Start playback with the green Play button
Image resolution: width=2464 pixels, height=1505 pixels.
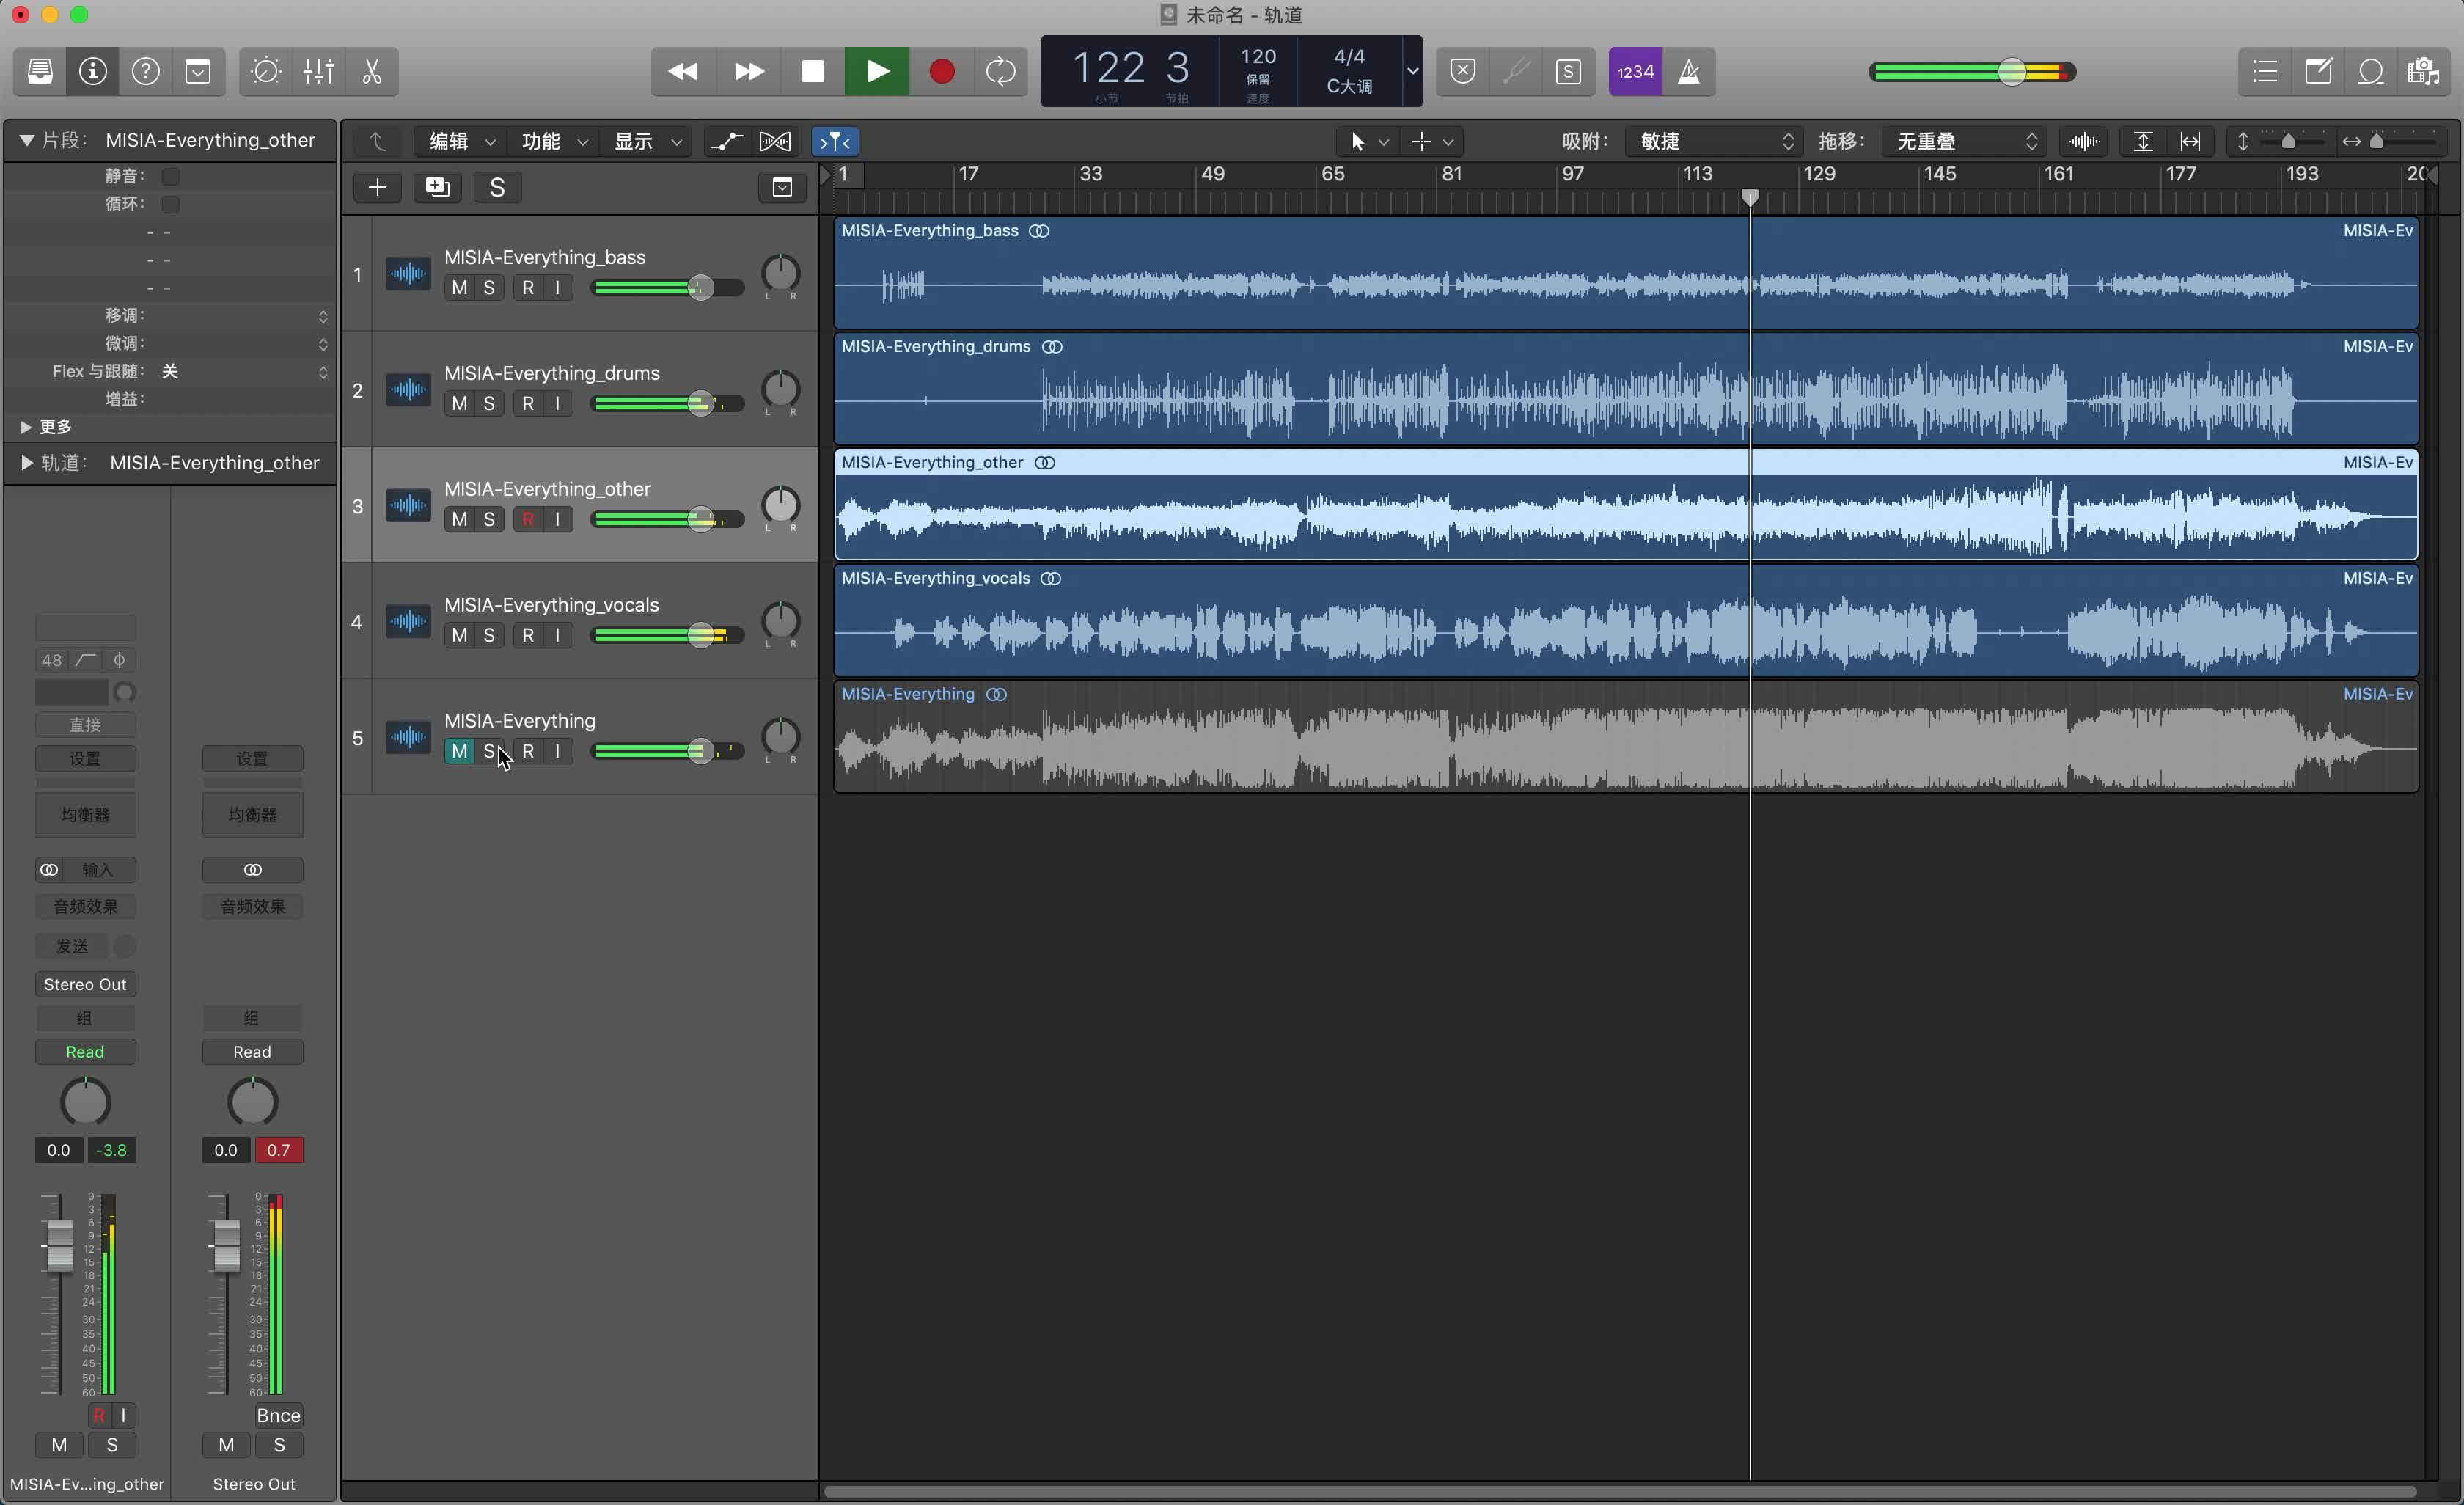[877, 71]
